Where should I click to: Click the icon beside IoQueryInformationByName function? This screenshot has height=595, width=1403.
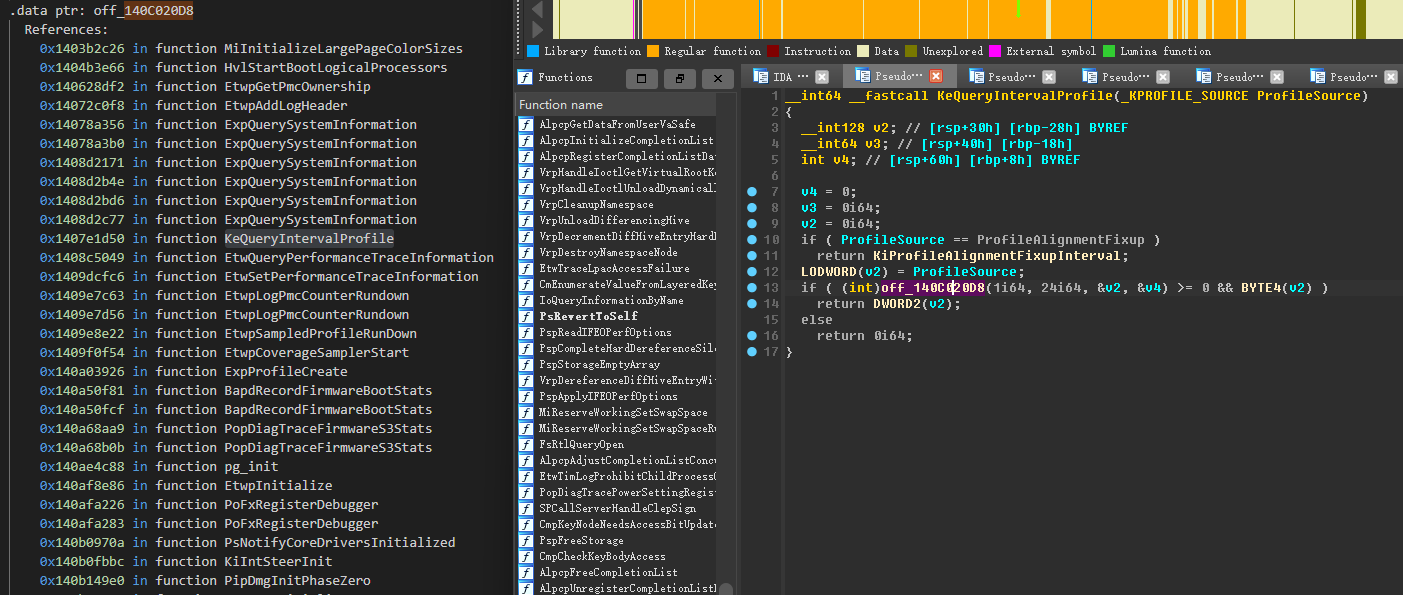coord(525,300)
